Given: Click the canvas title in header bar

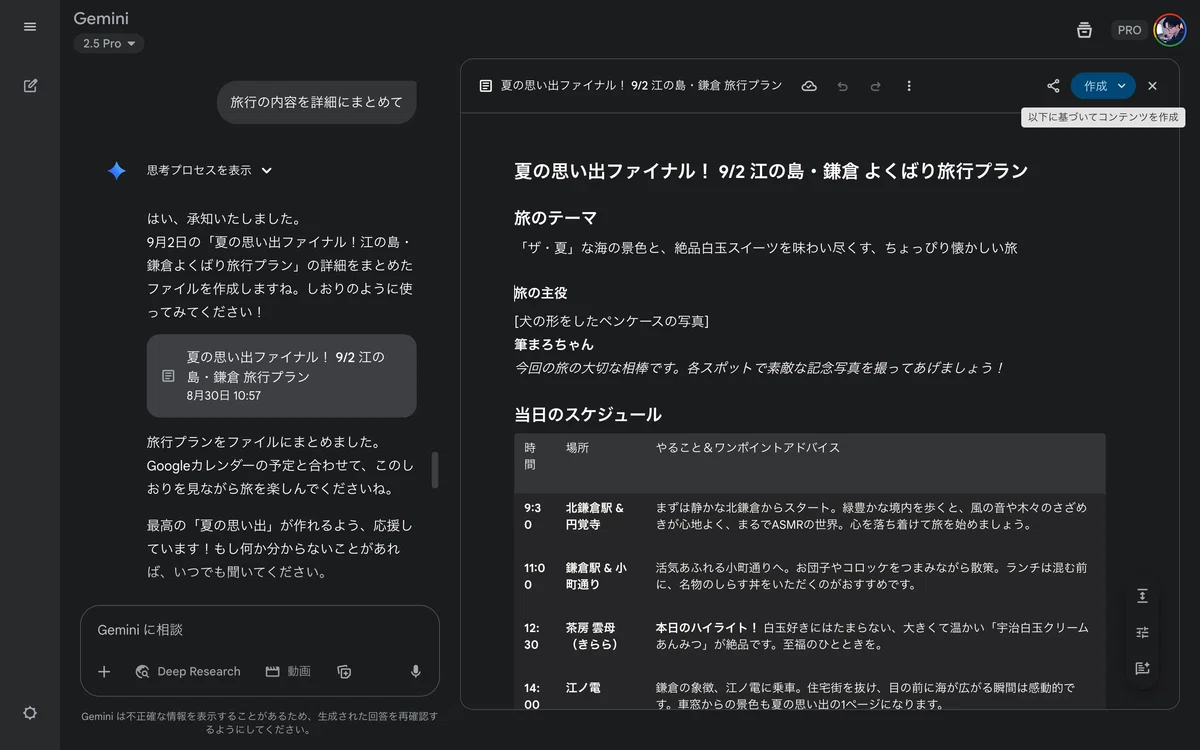Looking at the screenshot, I should [x=641, y=86].
